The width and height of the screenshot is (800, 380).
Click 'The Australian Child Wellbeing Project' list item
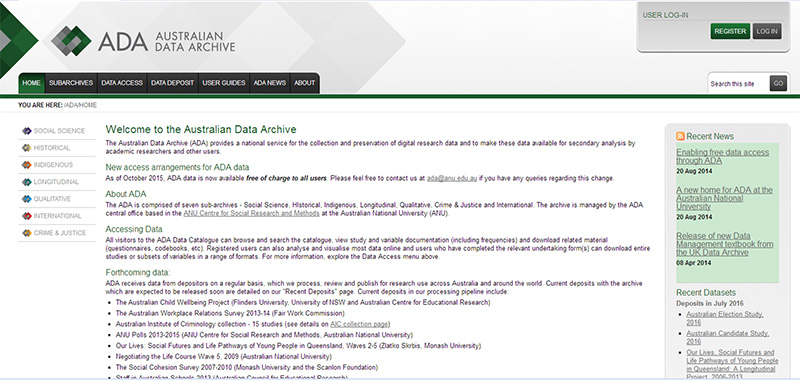(x=303, y=302)
